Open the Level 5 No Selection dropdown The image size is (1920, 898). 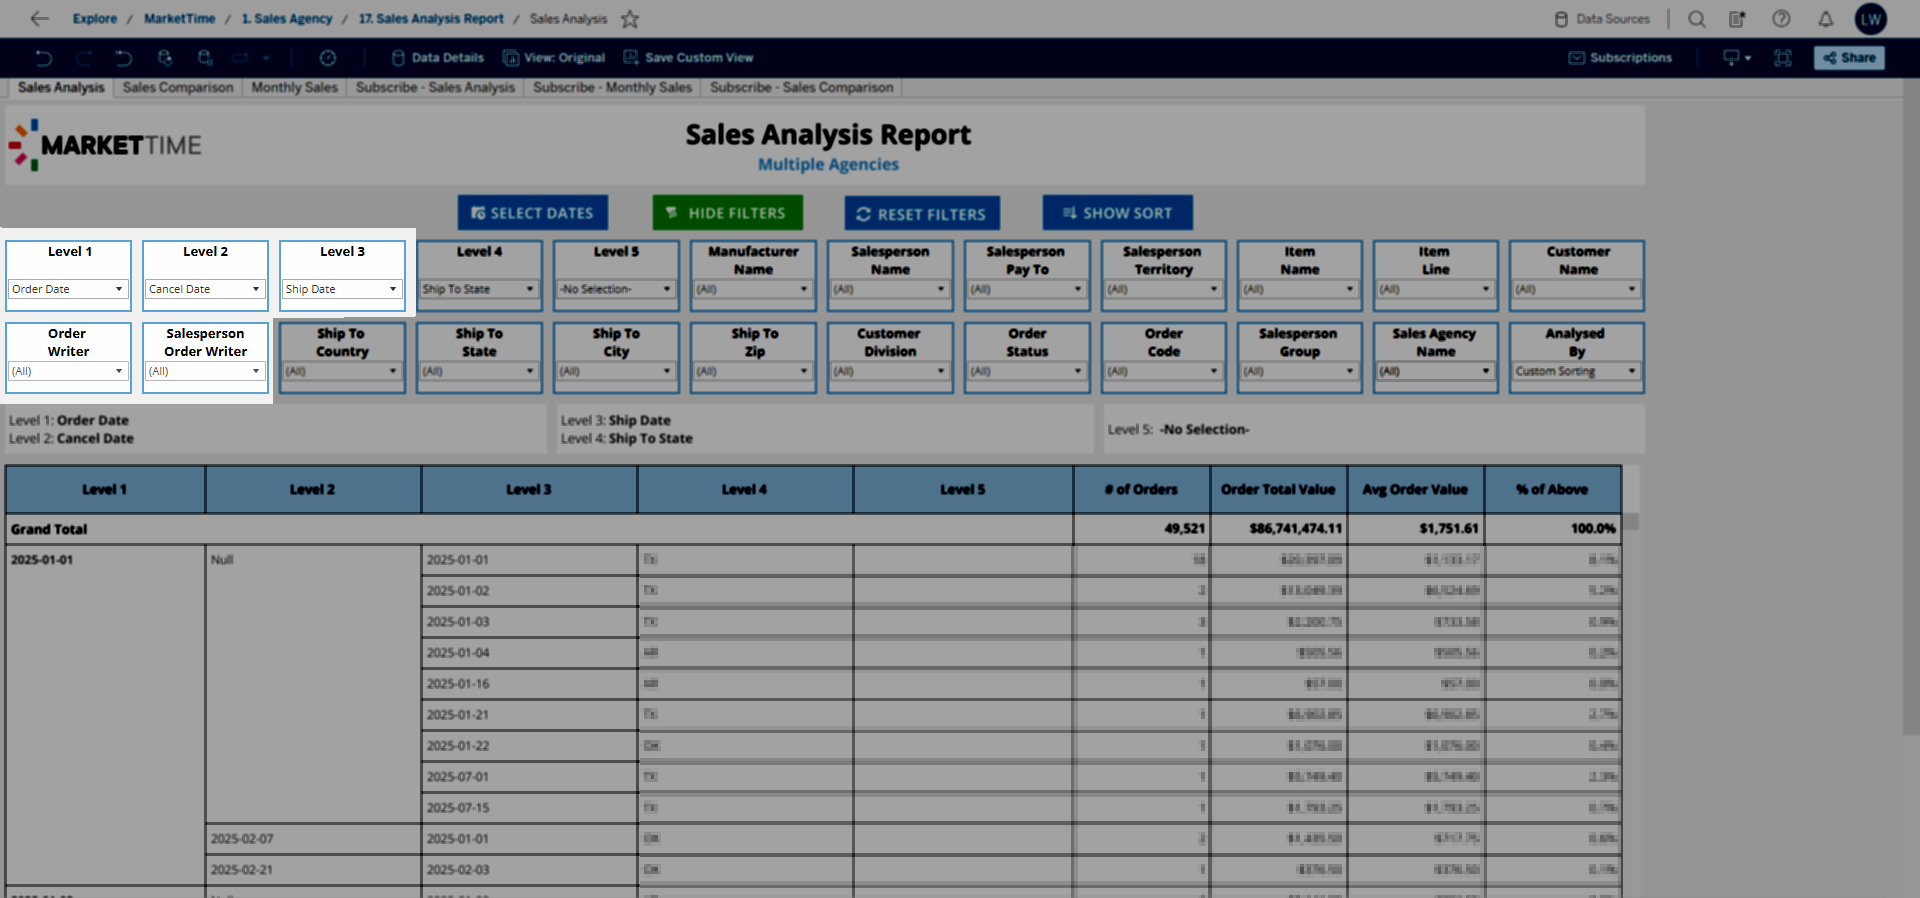point(616,289)
